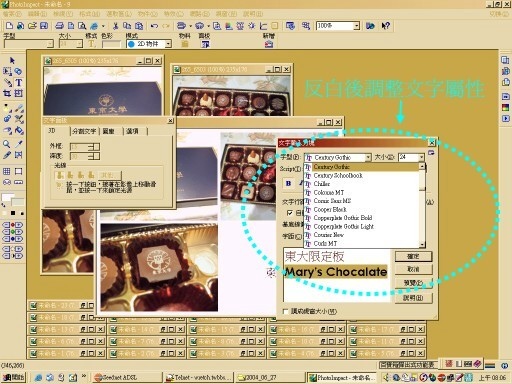Click the background color swatch in toolbox
512x384 pixels.
pyautogui.click(x=18, y=202)
